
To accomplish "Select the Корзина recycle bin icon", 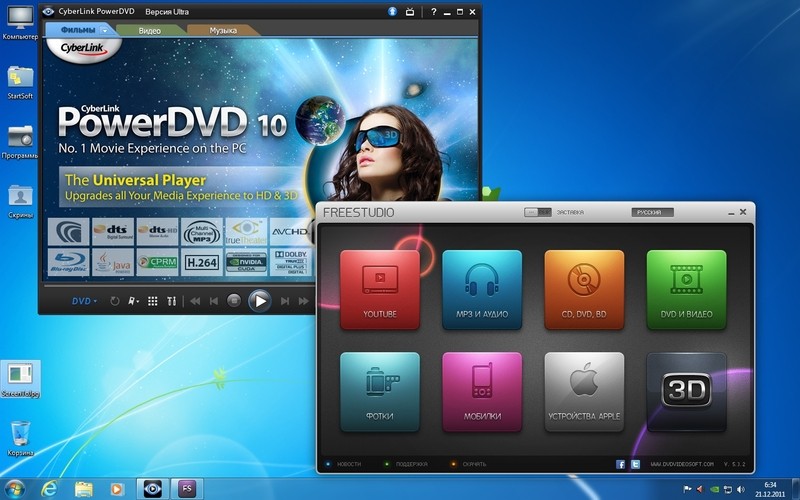I will 20,438.
